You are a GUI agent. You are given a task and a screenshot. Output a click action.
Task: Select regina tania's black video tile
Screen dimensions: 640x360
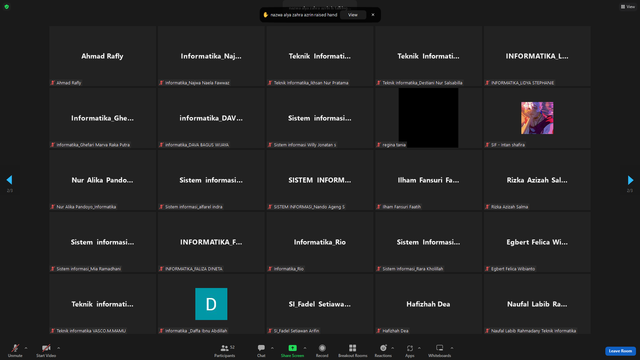(x=428, y=118)
